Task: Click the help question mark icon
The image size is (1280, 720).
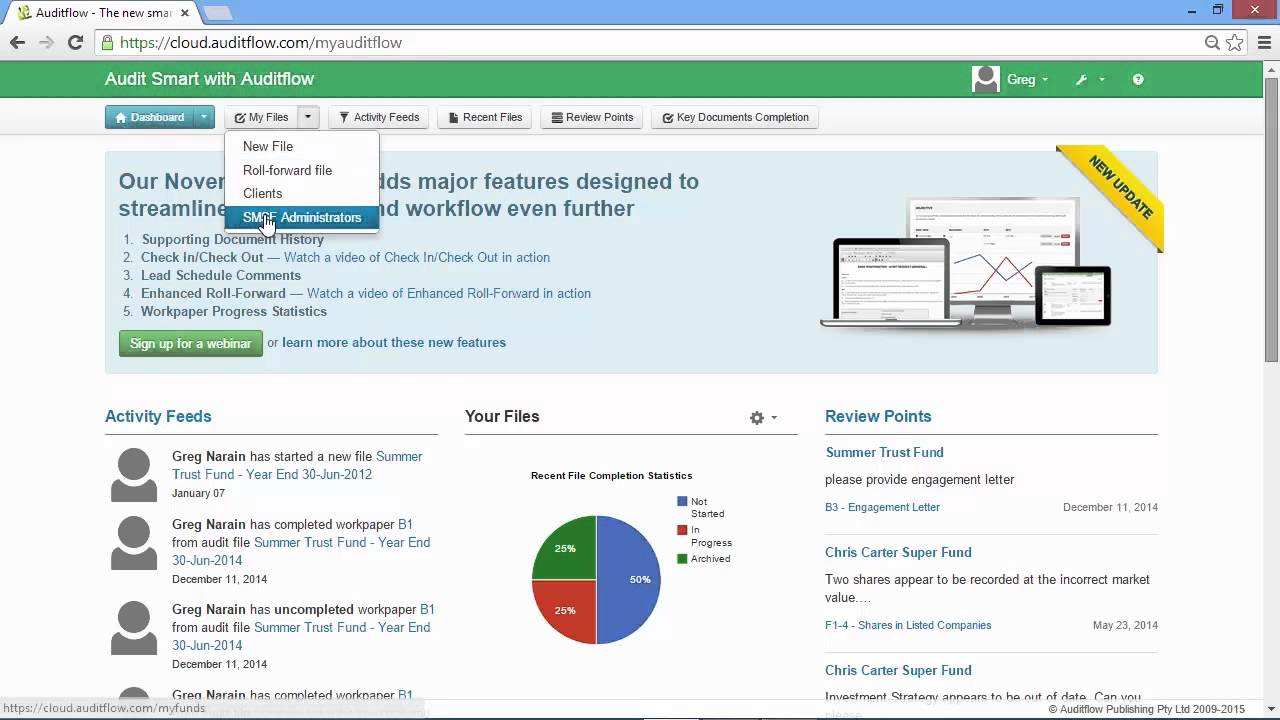Action: click(1138, 80)
